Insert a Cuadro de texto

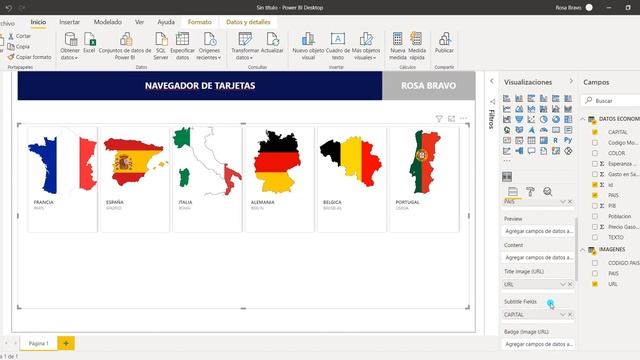tap(338, 46)
